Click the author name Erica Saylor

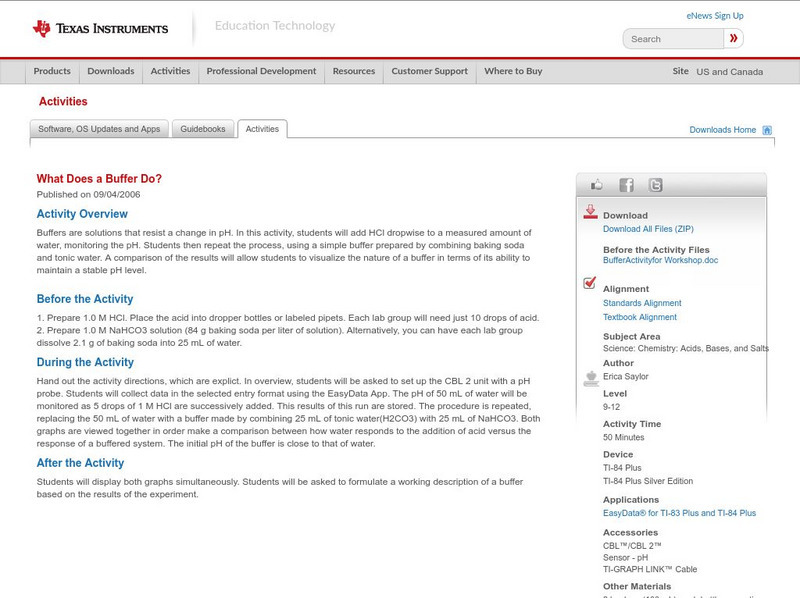[626, 377]
